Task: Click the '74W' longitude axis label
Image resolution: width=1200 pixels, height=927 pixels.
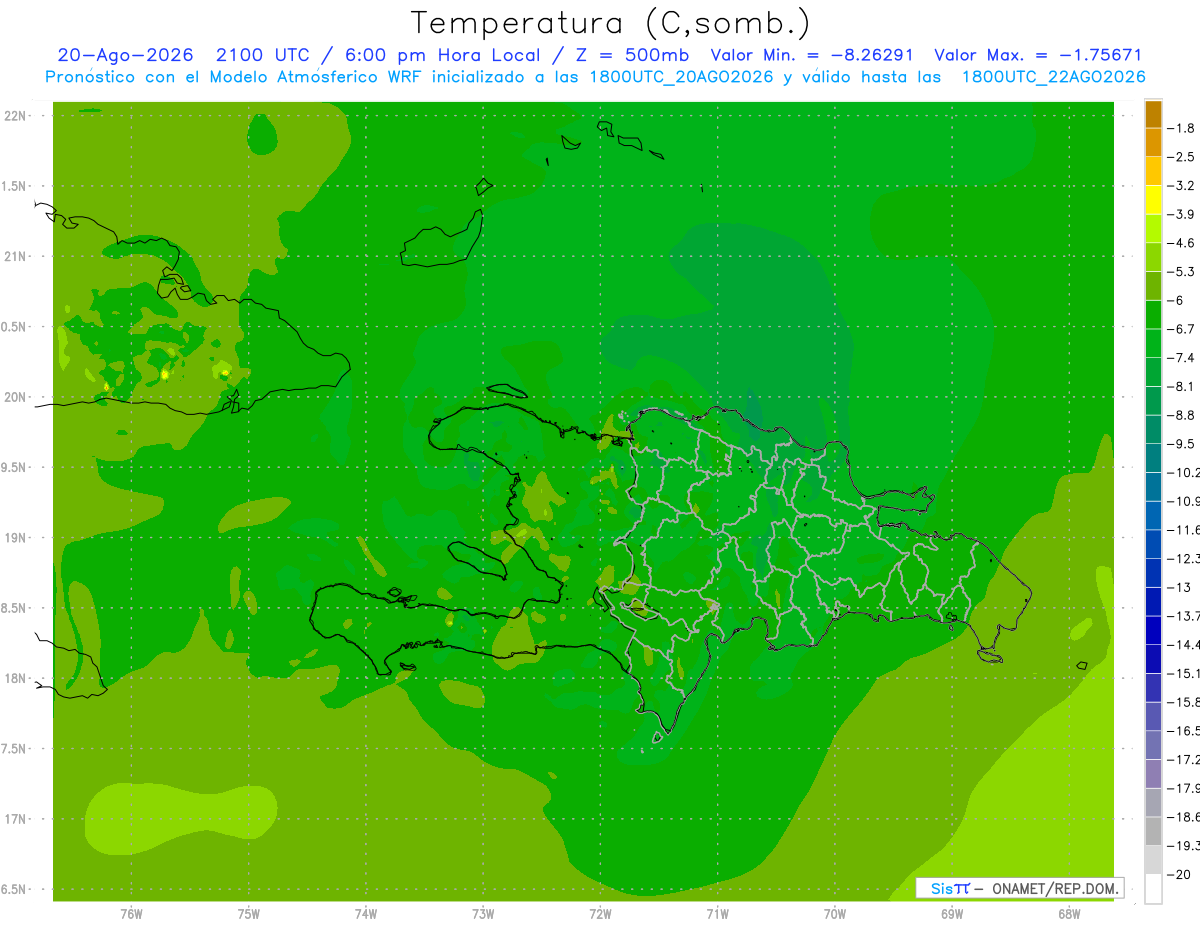Action: point(366,914)
